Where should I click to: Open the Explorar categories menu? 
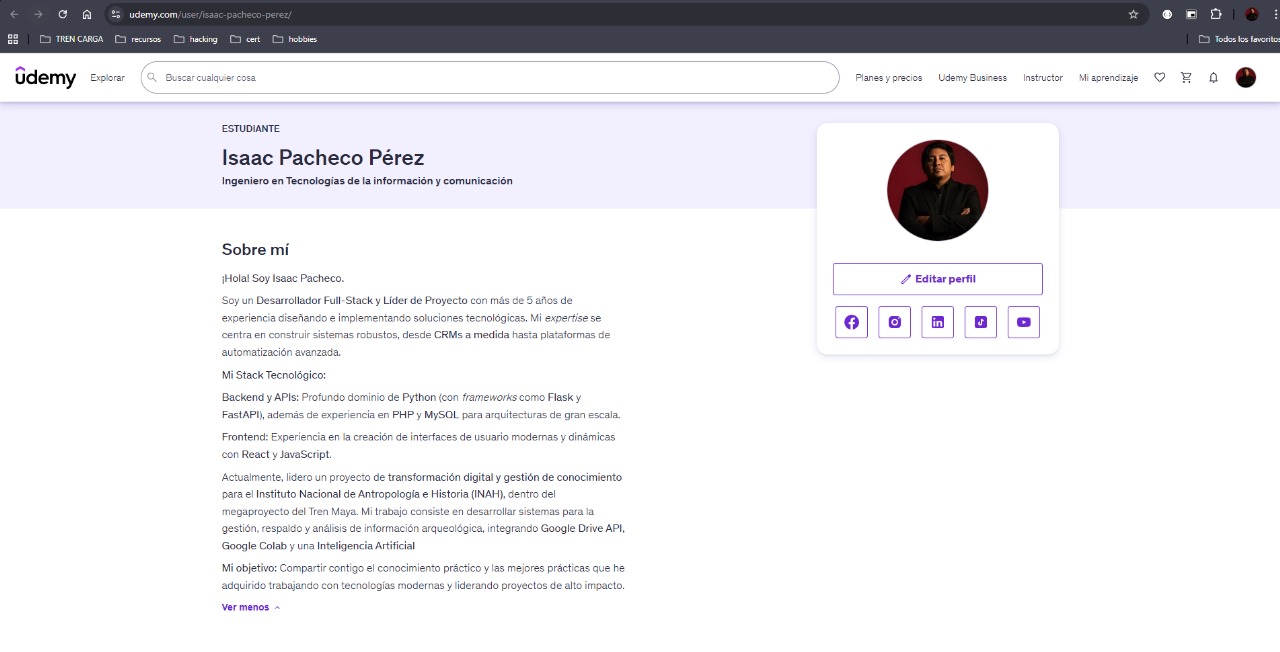[x=107, y=78]
